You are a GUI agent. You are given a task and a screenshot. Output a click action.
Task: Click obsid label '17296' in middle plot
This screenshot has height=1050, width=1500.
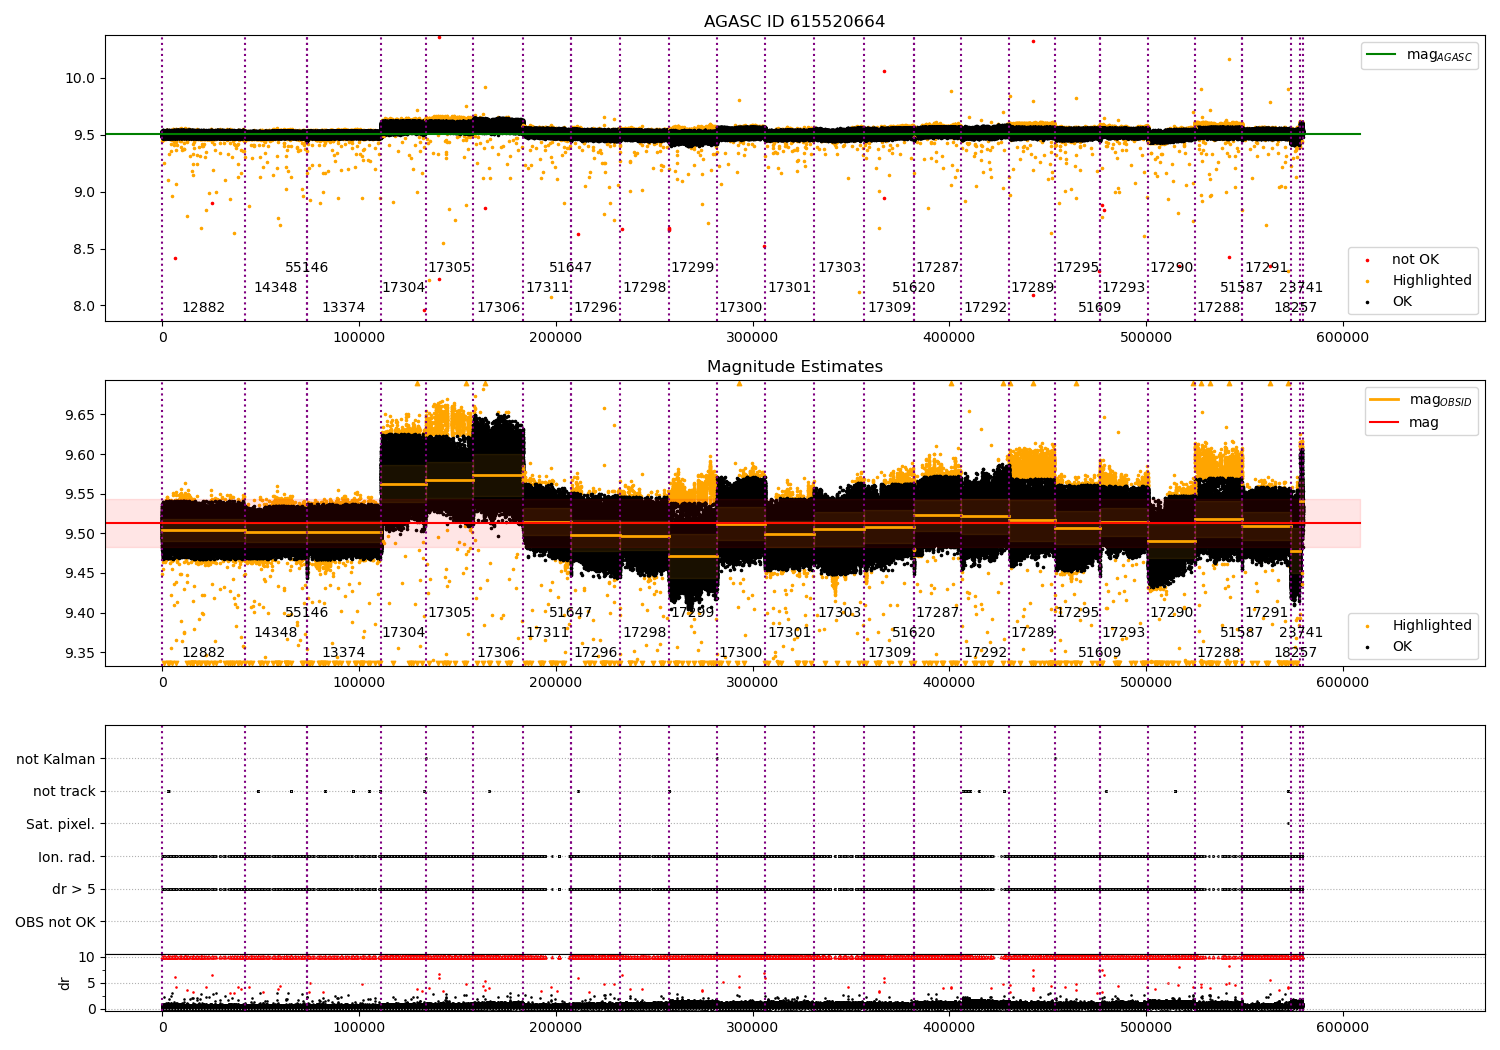[595, 653]
